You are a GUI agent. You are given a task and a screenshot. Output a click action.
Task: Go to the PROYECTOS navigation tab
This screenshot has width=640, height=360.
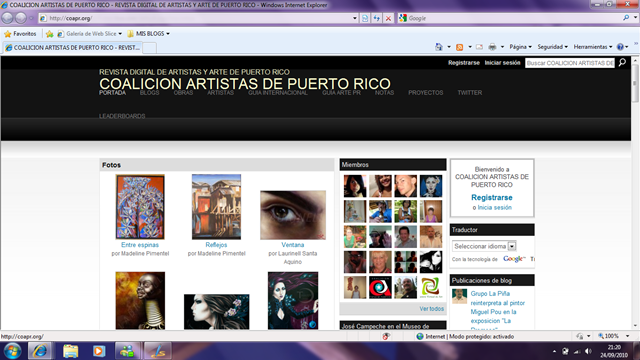425,93
